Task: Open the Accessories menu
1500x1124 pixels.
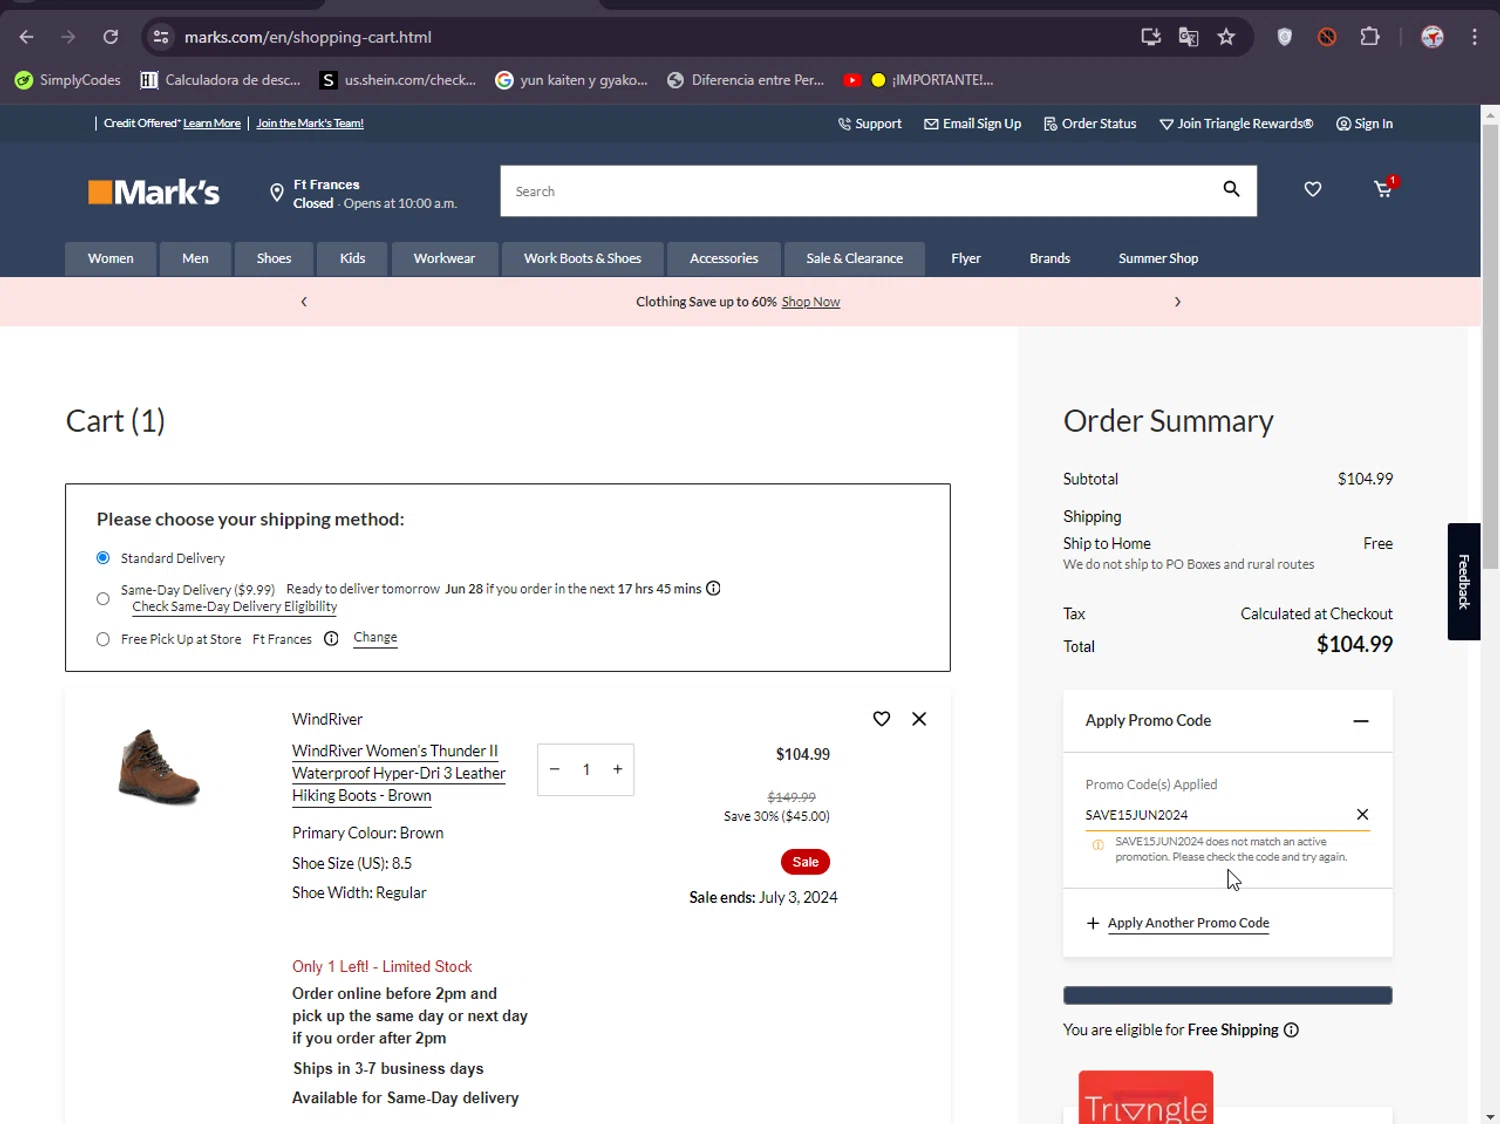Action: (724, 258)
